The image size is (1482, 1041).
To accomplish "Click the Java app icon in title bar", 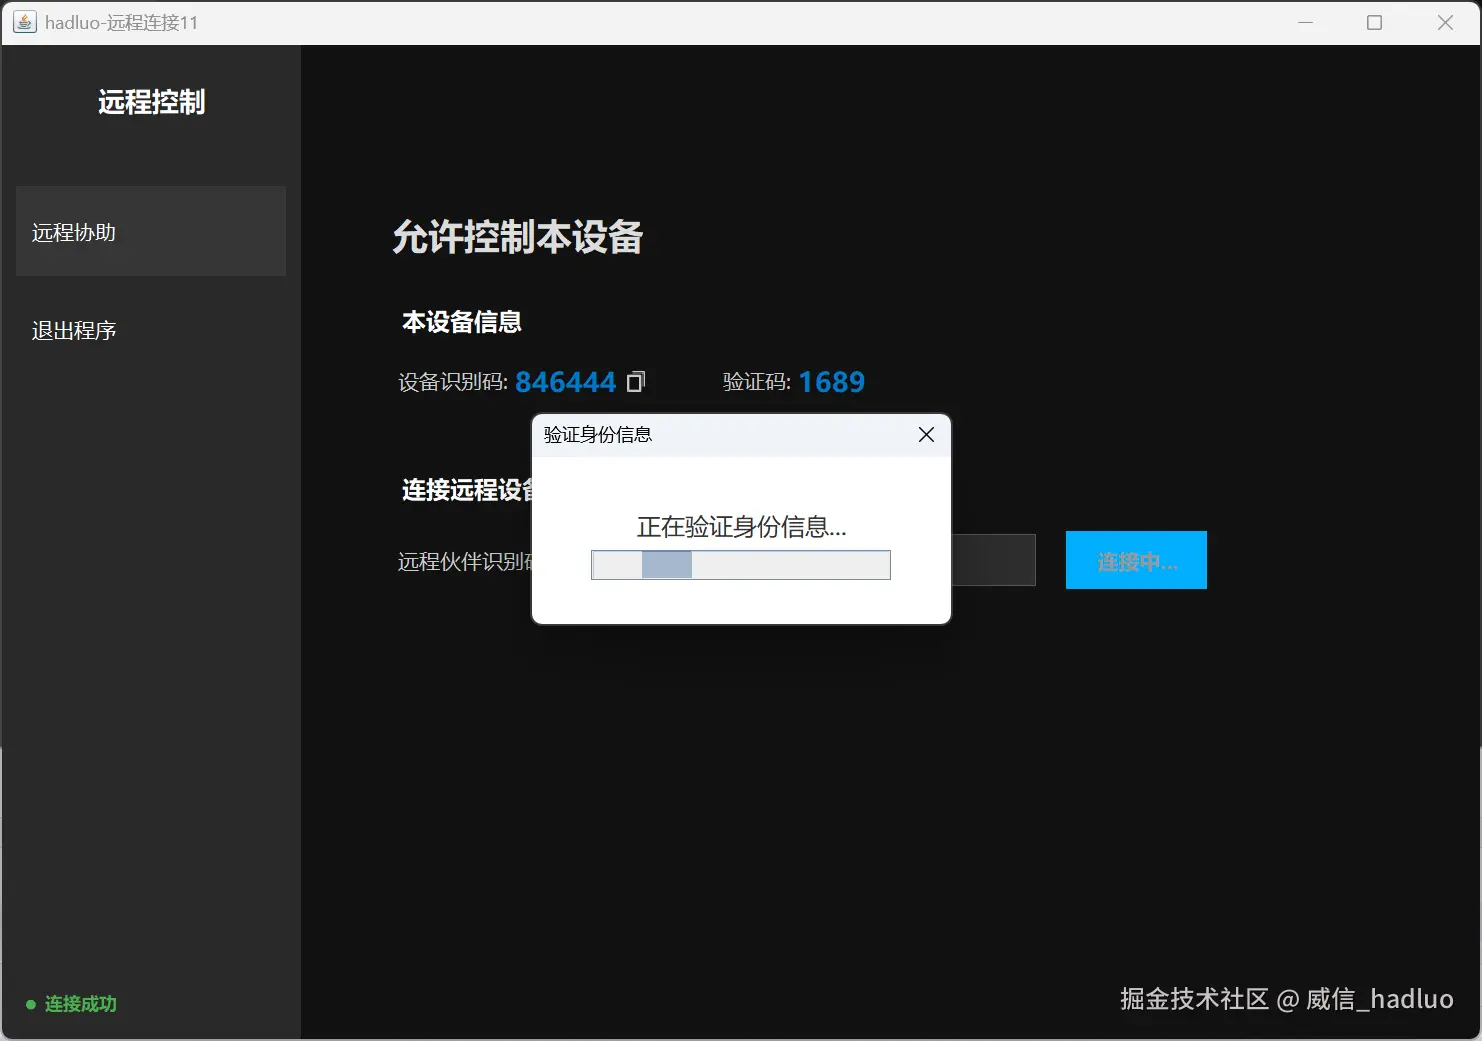I will 24,22.
